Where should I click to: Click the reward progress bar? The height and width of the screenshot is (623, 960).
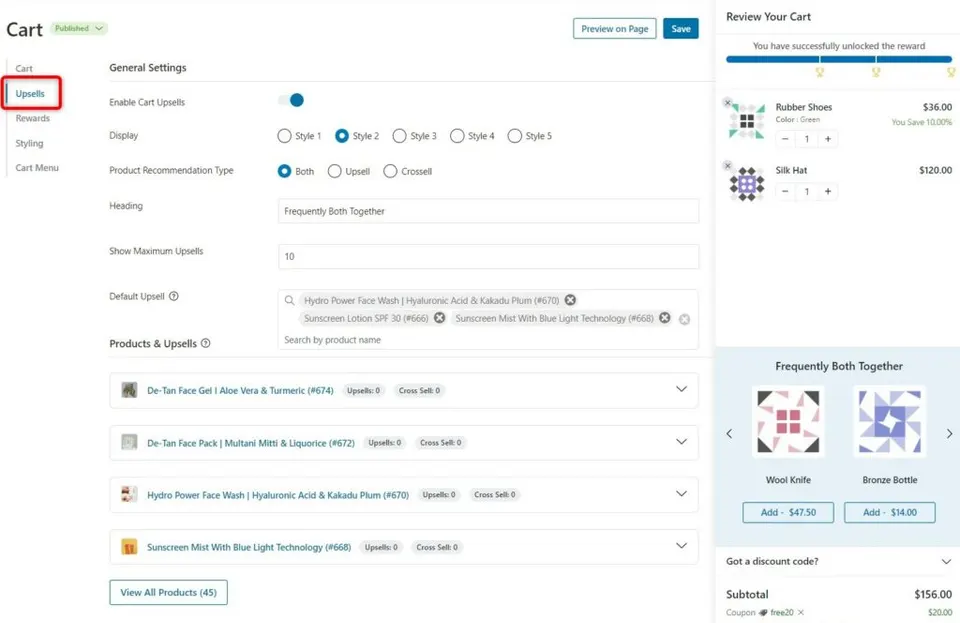point(839,59)
